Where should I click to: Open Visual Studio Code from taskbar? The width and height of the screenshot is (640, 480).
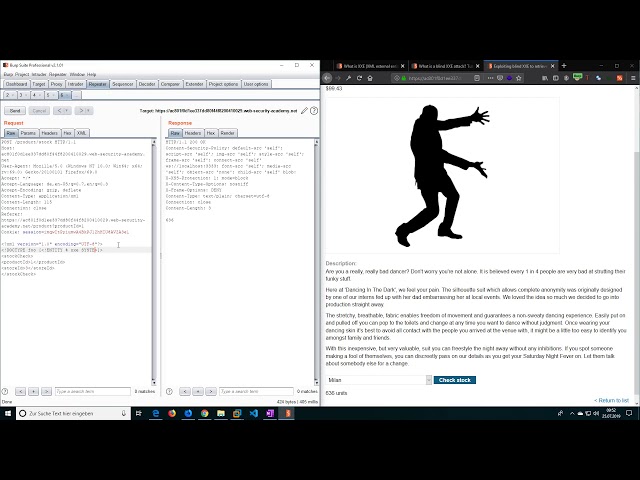point(253,413)
